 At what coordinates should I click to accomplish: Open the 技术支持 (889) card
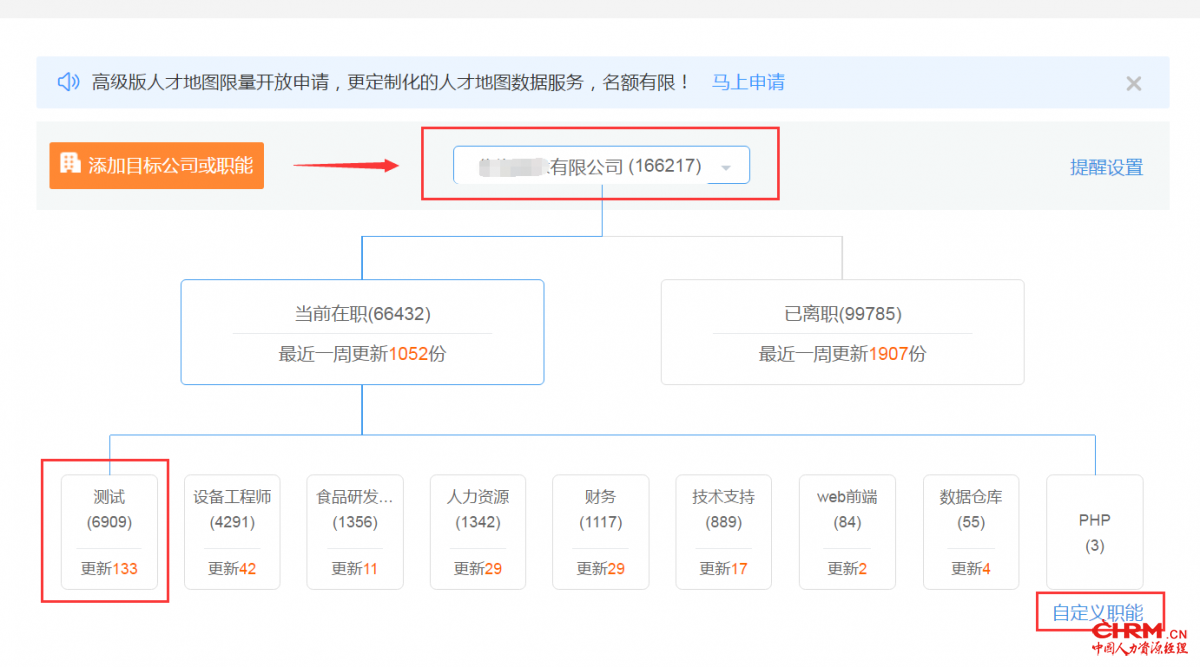[x=724, y=532]
